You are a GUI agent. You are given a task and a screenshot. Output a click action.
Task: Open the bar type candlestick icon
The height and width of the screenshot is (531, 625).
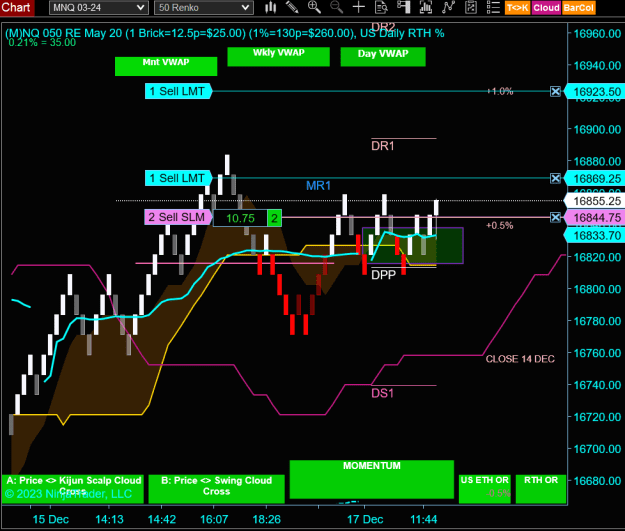coord(271,7)
